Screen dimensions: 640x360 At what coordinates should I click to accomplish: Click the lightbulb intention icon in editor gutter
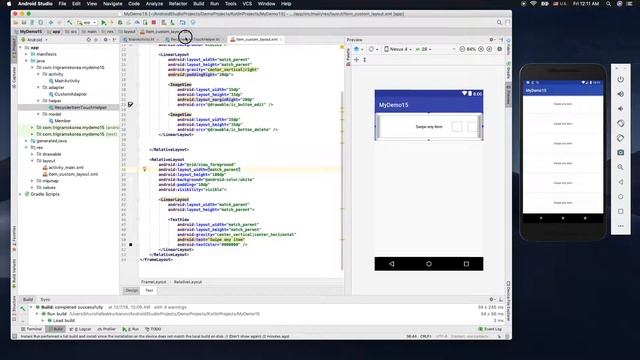point(144,169)
